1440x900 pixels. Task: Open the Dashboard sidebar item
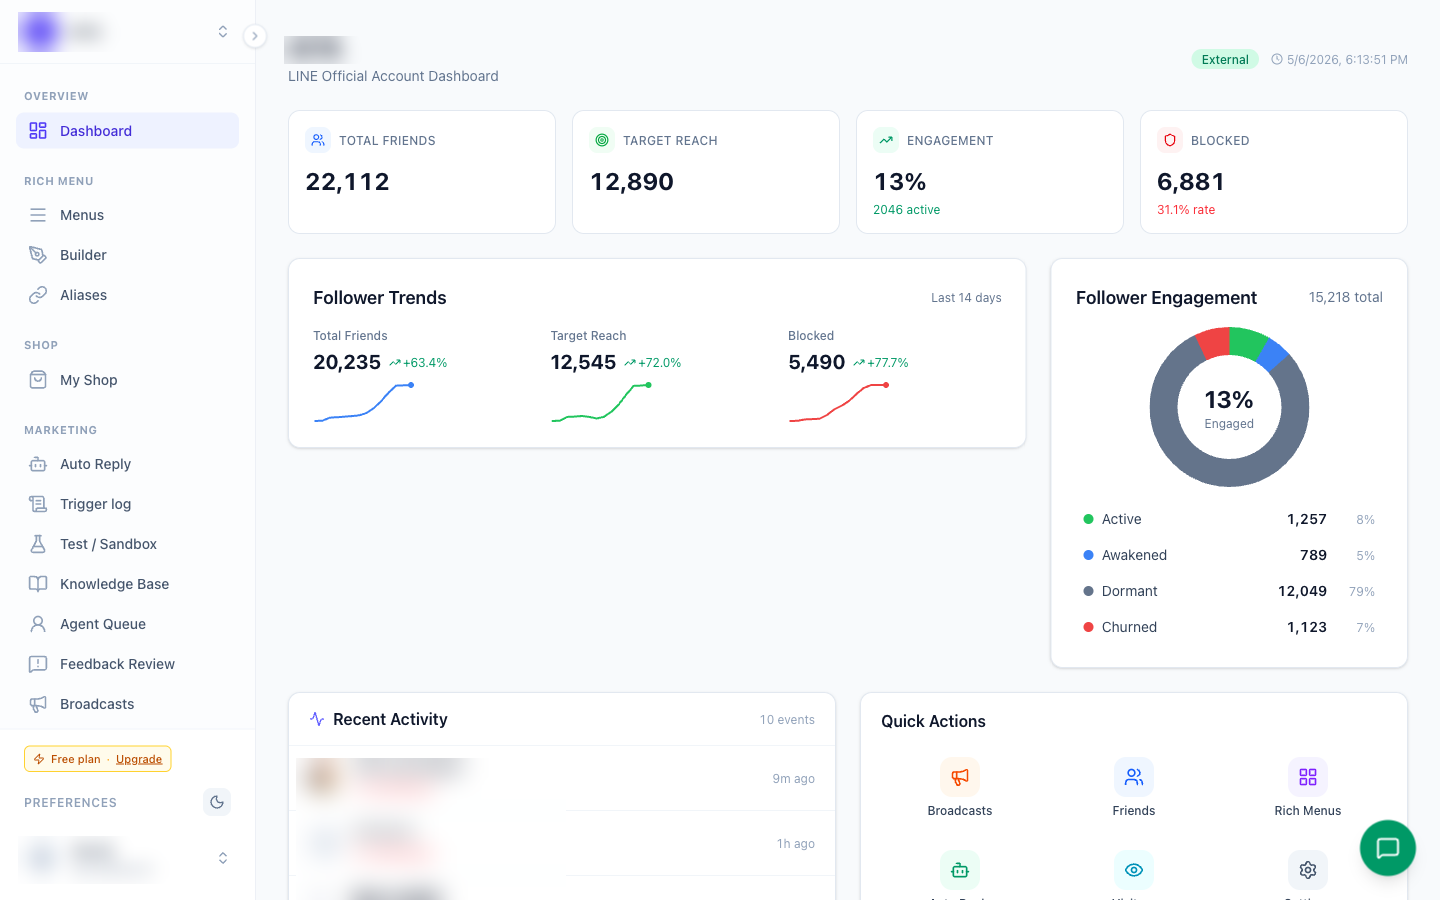click(127, 131)
